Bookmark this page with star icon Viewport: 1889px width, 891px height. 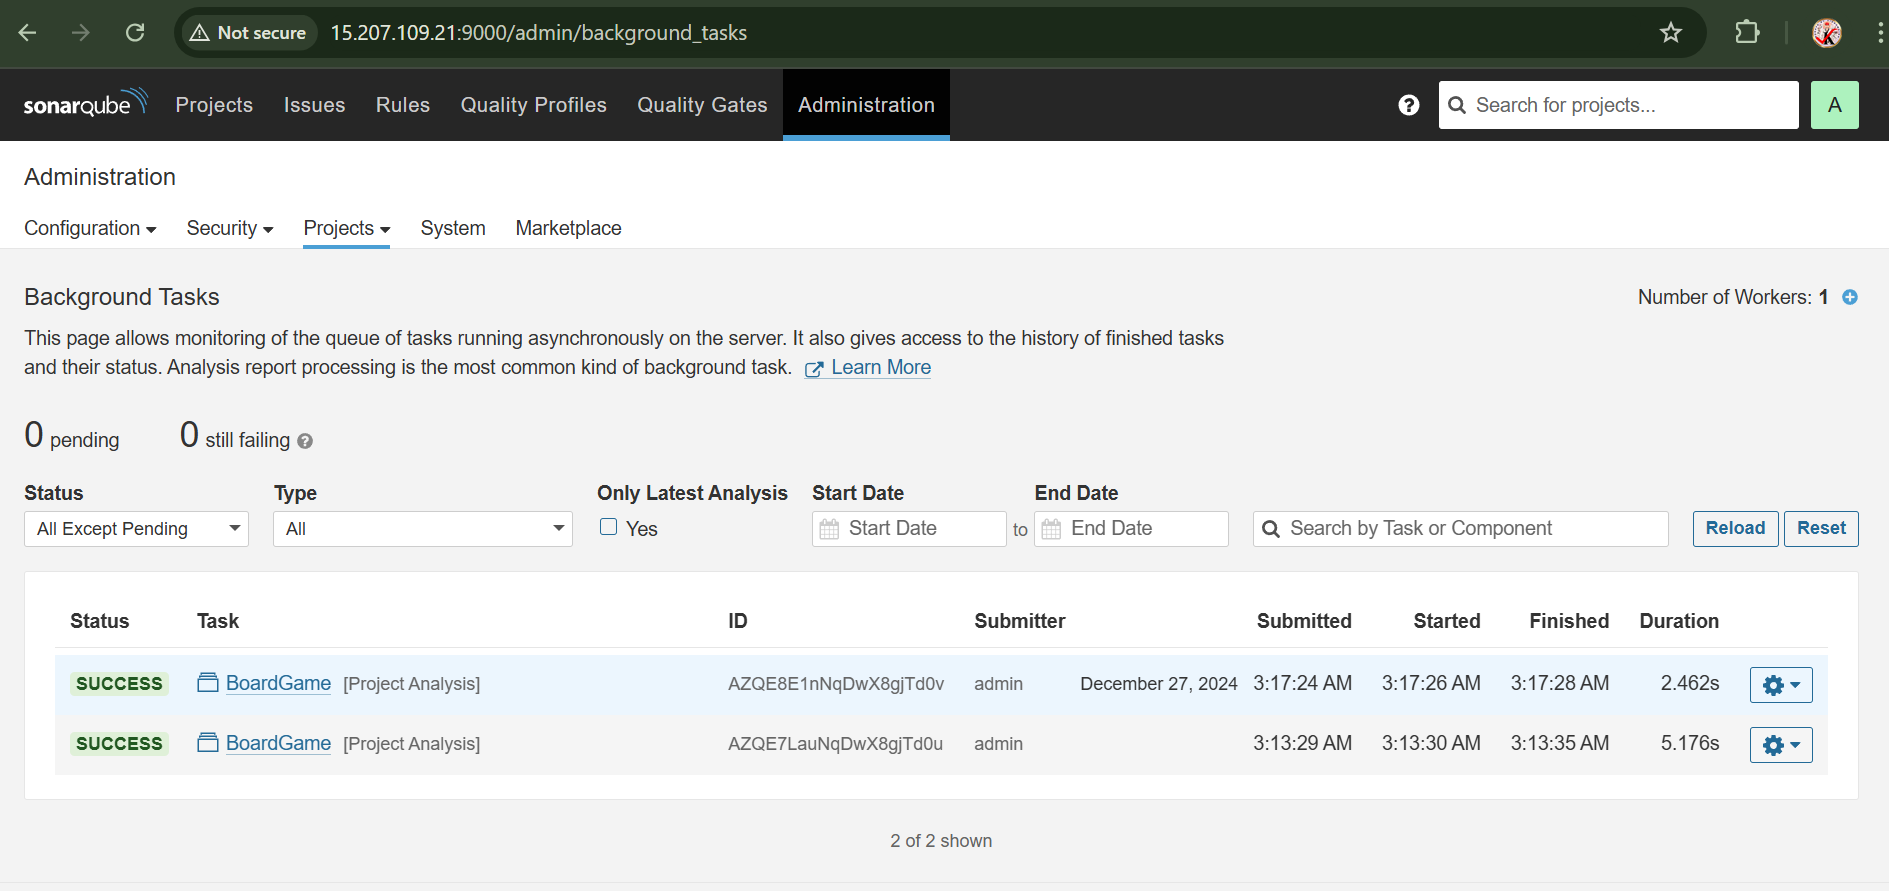click(x=1670, y=33)
